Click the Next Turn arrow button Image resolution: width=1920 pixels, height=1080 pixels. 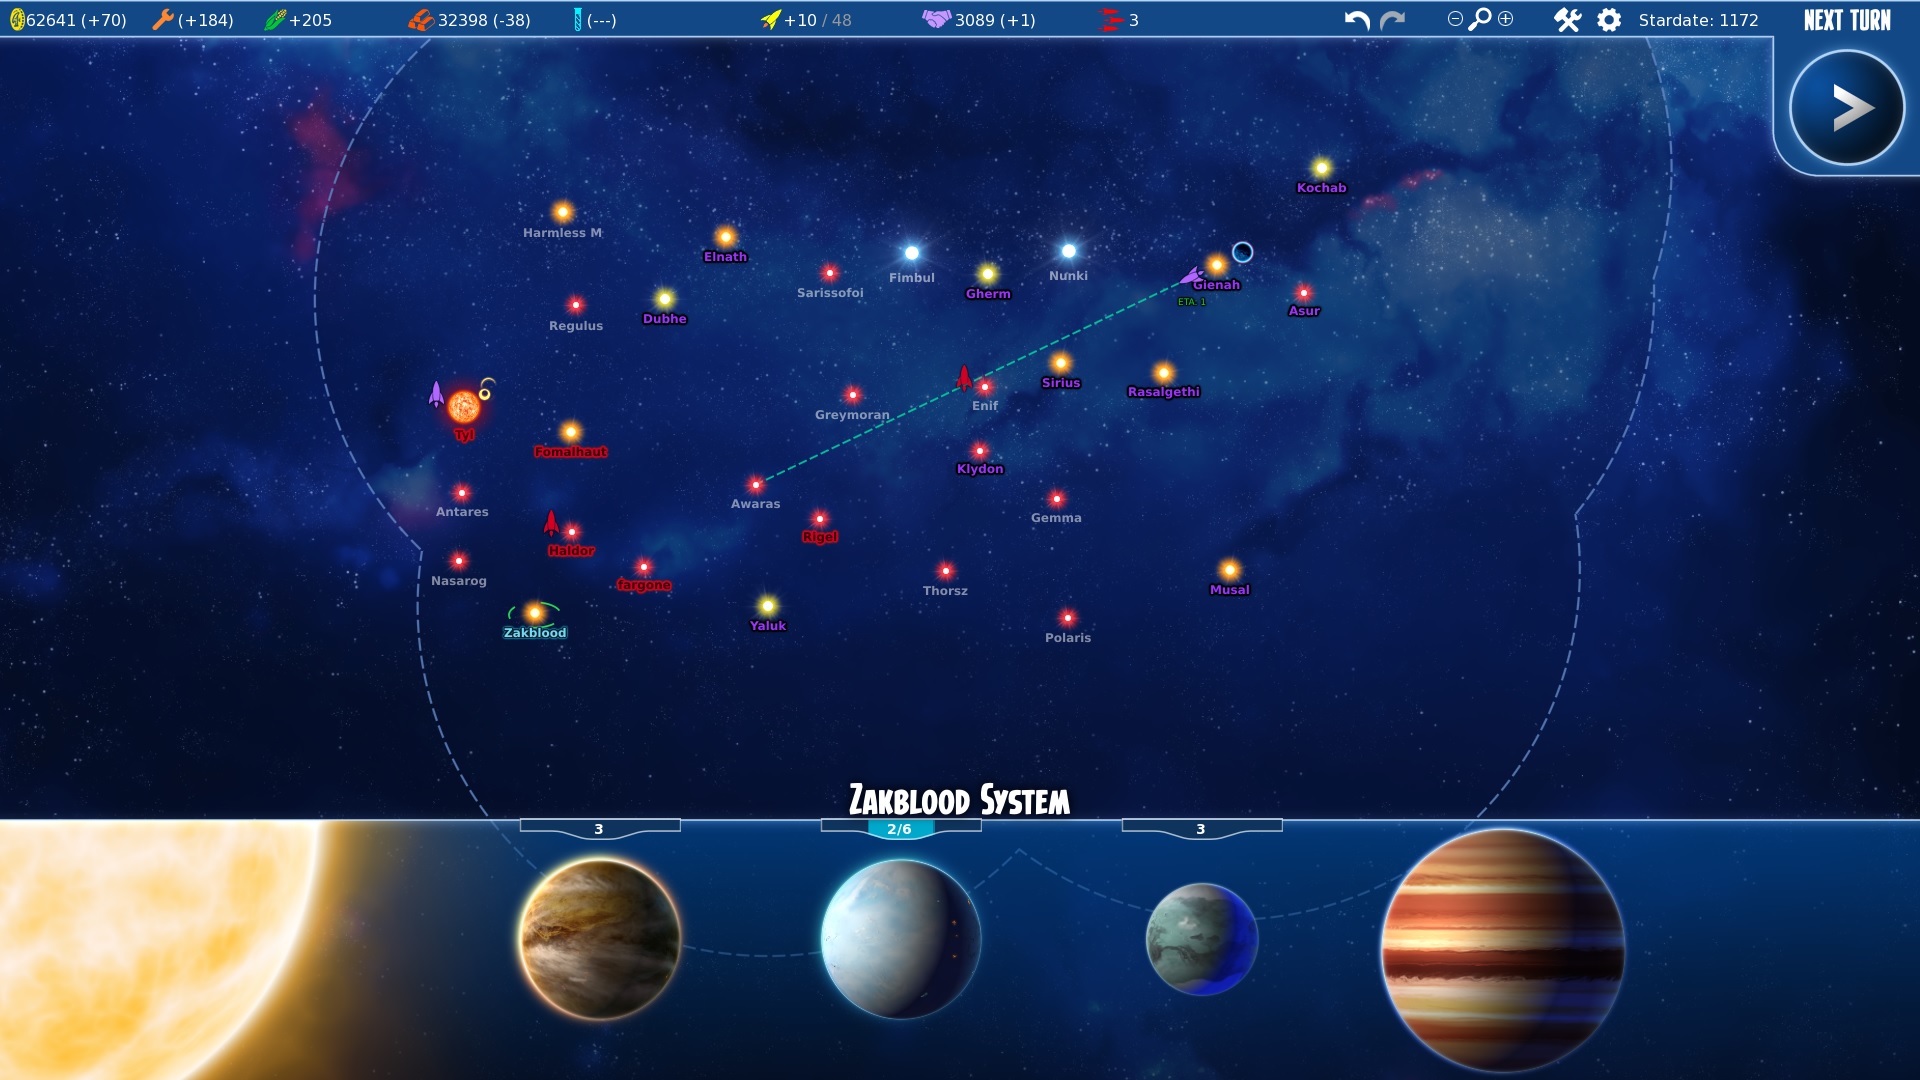1846,108
